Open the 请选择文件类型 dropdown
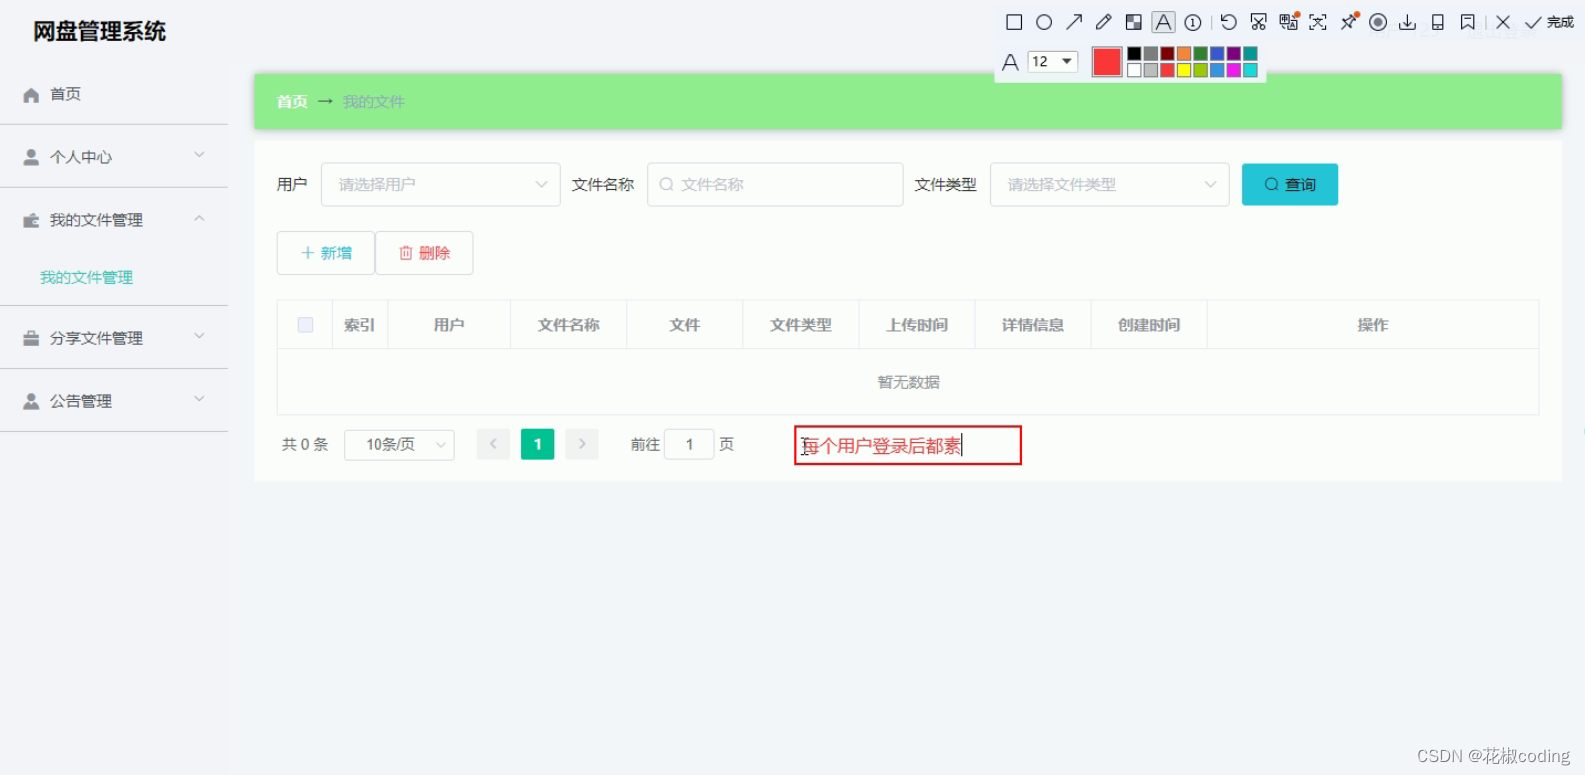 (1109, 184)
